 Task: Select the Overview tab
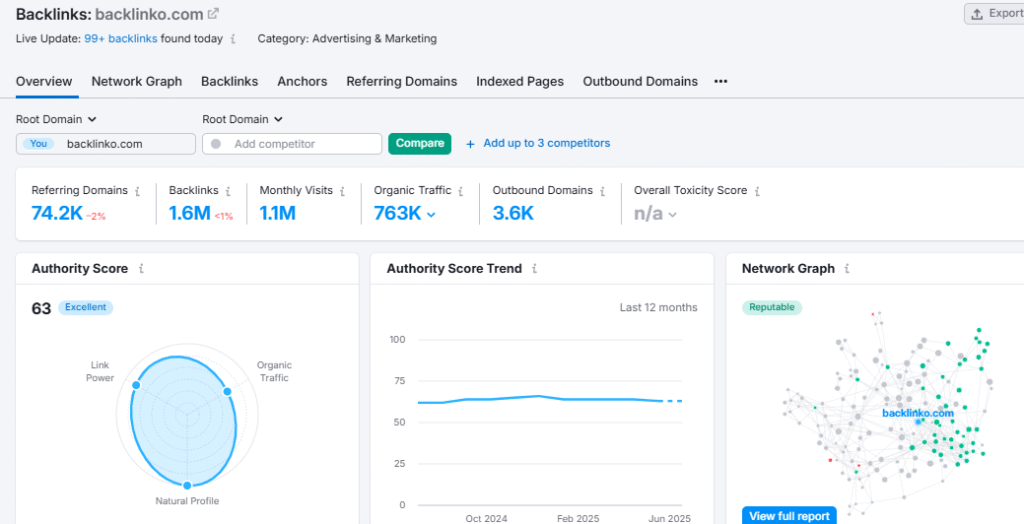[44, 82]
